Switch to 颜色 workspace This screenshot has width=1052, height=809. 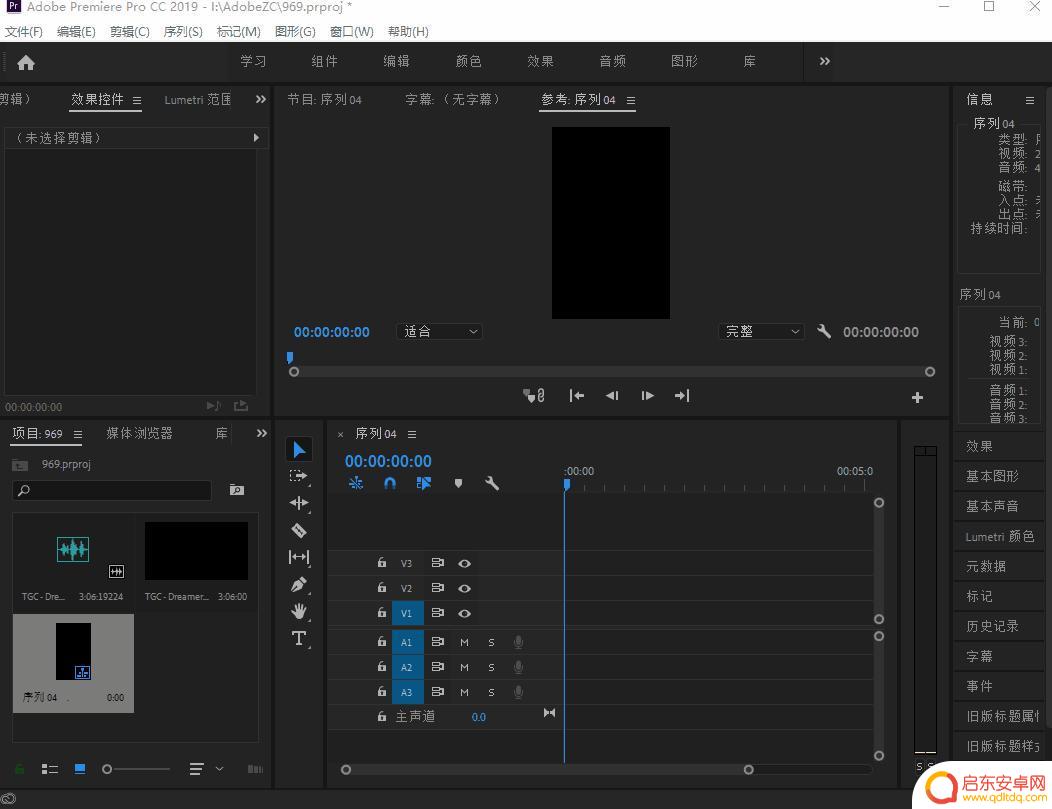click(468, 61)
